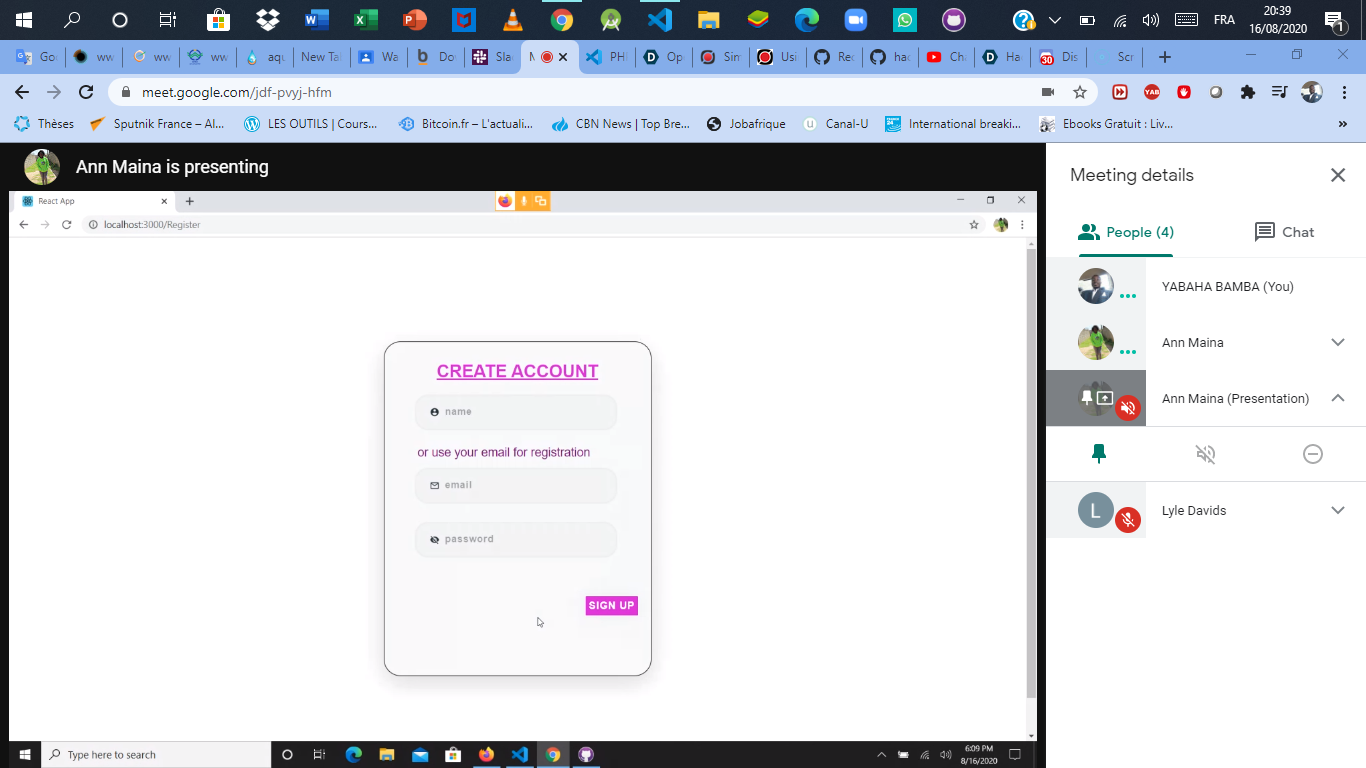Open Zoom from taskbar

click(x=855, y=19)
